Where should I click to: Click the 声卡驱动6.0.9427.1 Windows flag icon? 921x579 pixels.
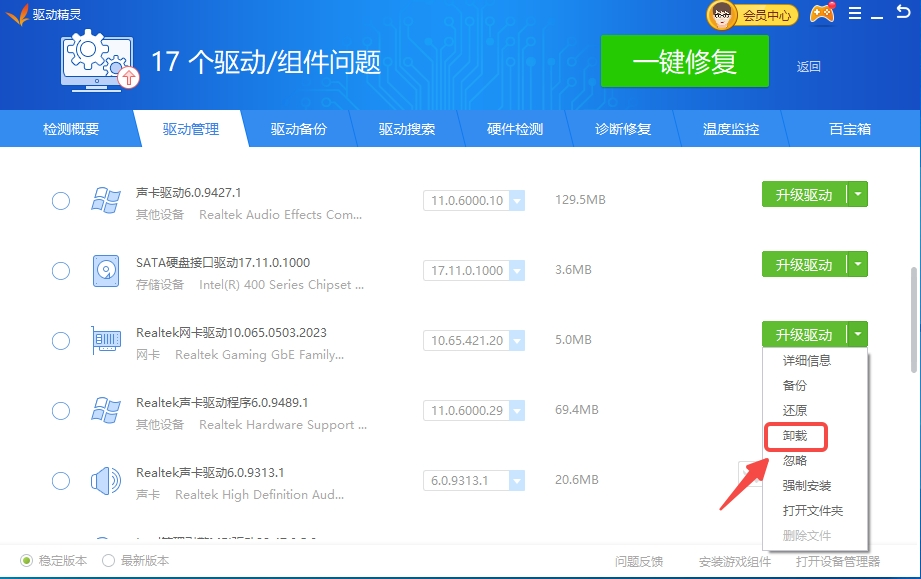[x=105, y=201]
